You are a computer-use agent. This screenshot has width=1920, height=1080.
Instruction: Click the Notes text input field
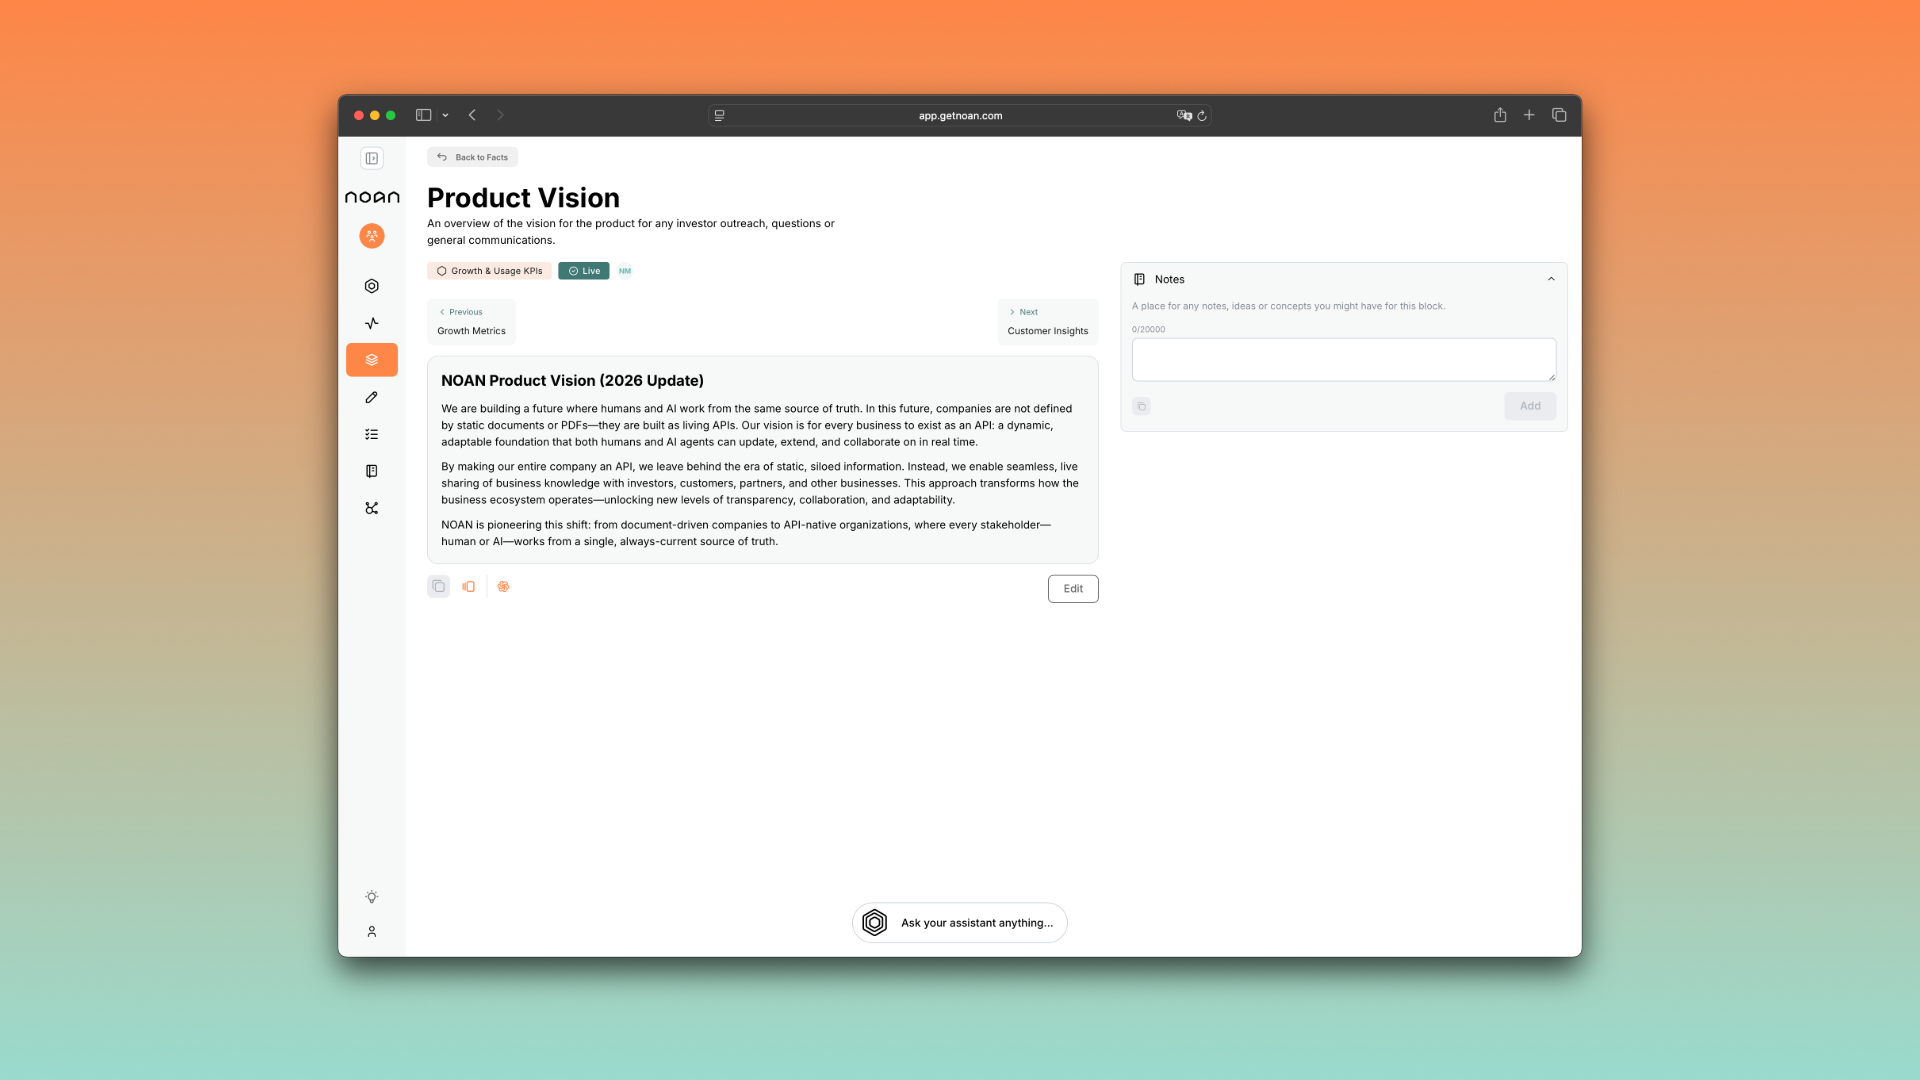(1343, 359)
